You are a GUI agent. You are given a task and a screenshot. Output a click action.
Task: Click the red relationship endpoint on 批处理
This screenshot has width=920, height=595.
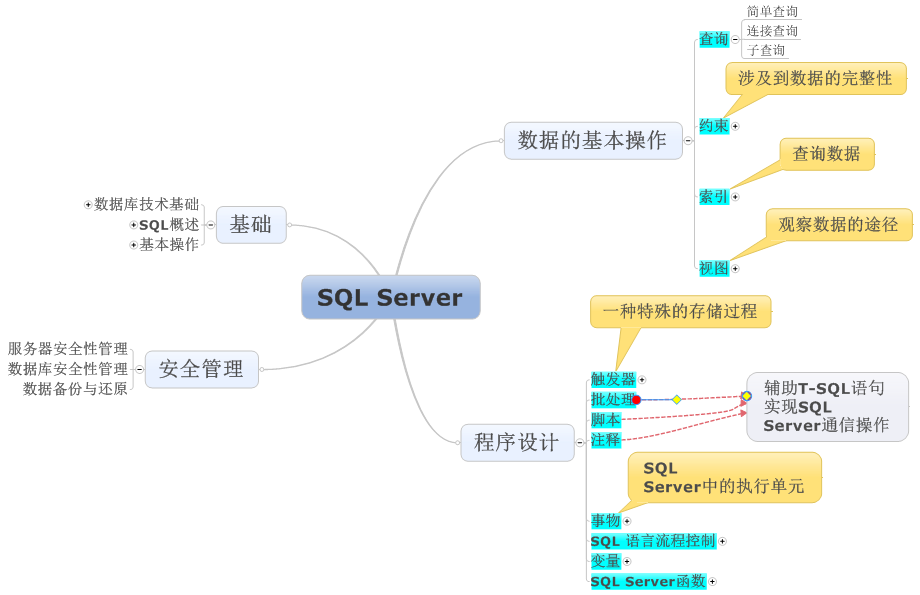pyautogui.click(x=635, y=399)
